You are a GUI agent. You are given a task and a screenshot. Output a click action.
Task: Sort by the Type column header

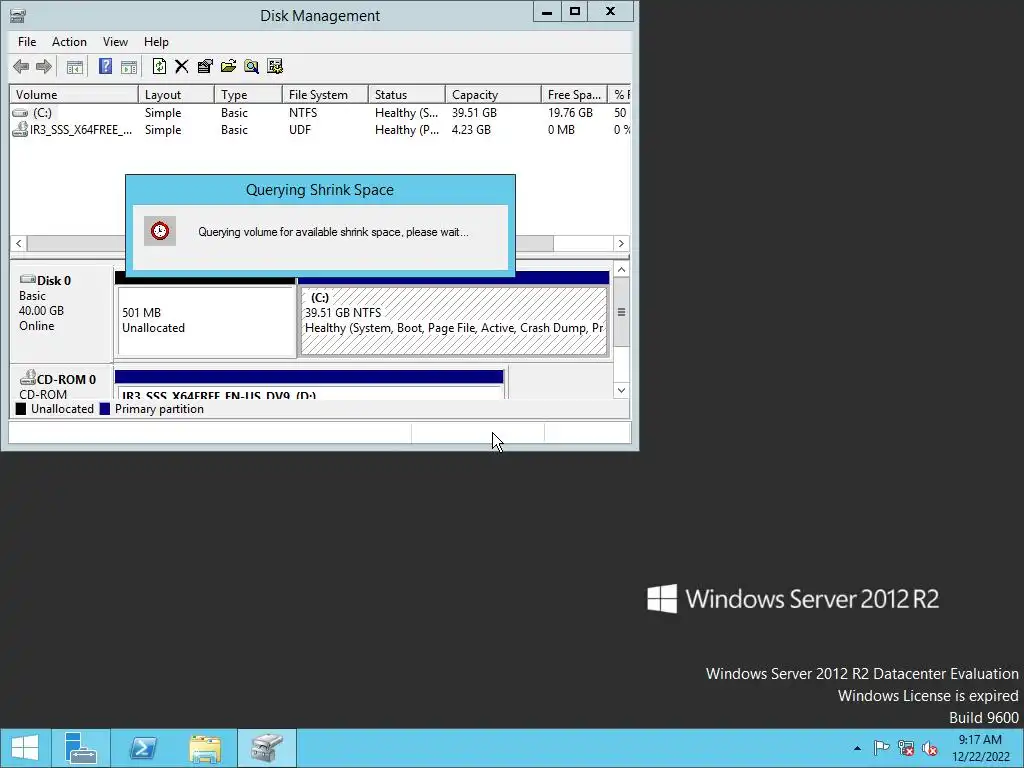tap(248, 95)
